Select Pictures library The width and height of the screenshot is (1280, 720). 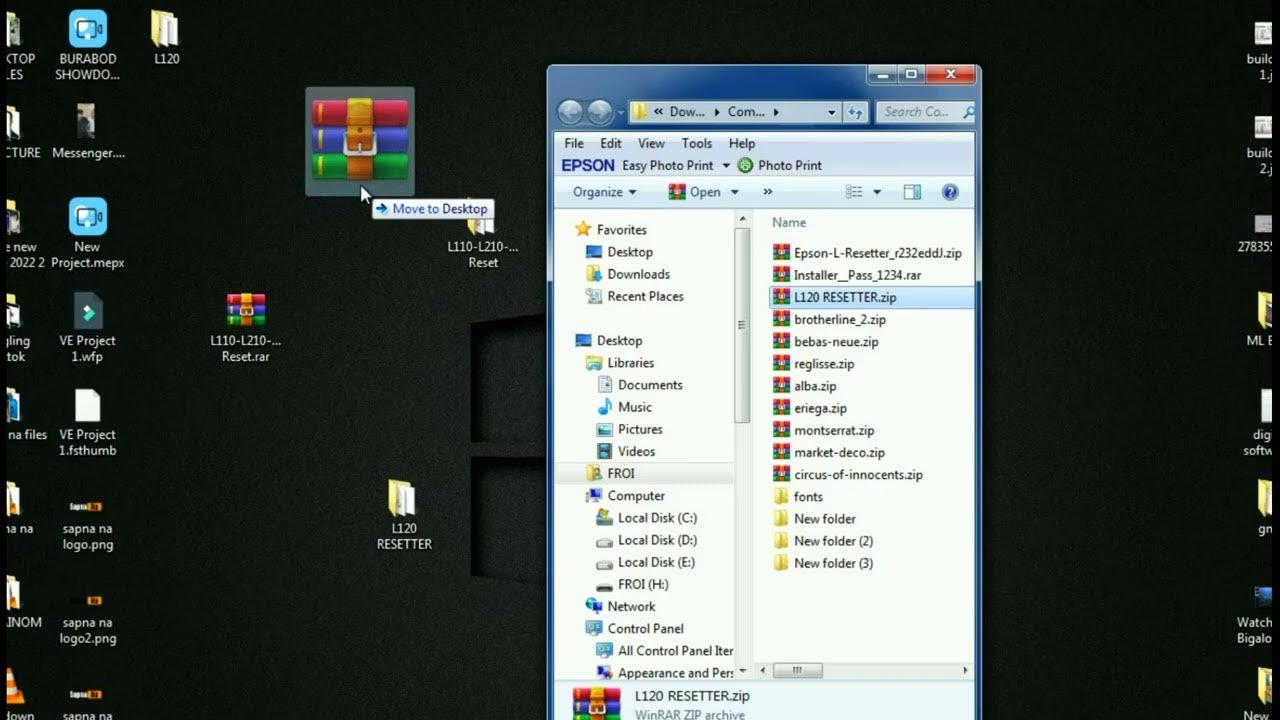(x=640, y=429)
